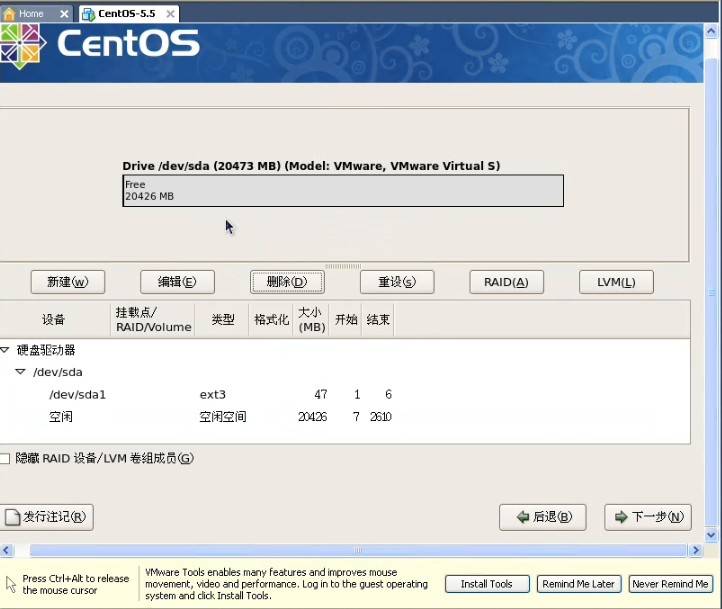Image resolution: width=722 pixels, height=609 pixels.
Task: Click the 重设(S) reset button
Action: tap(397, 282)
